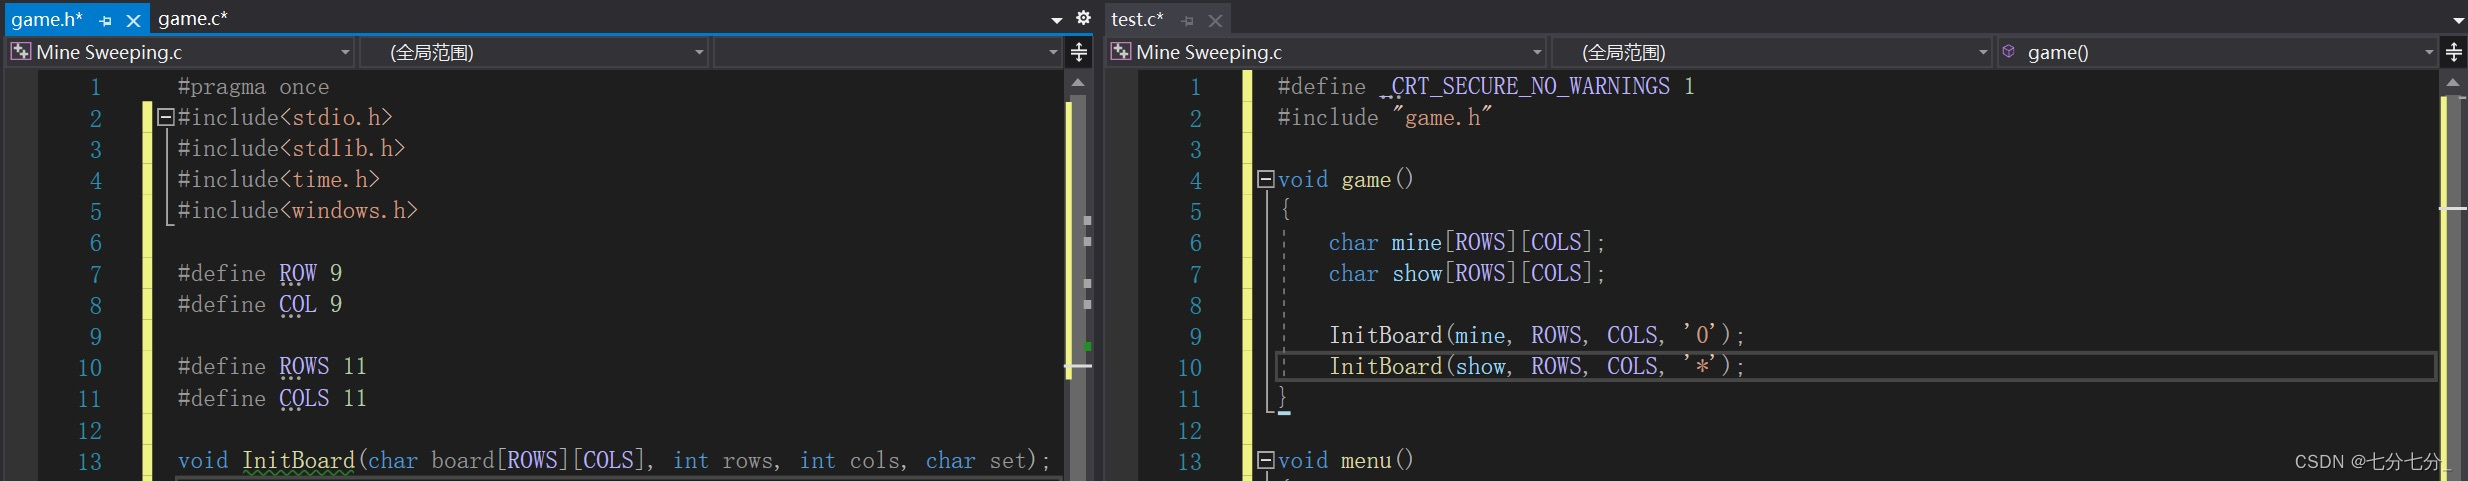Open the scope dropdown in test.c pane
The image size is (2468, 481).
(x=1772, y=52)
